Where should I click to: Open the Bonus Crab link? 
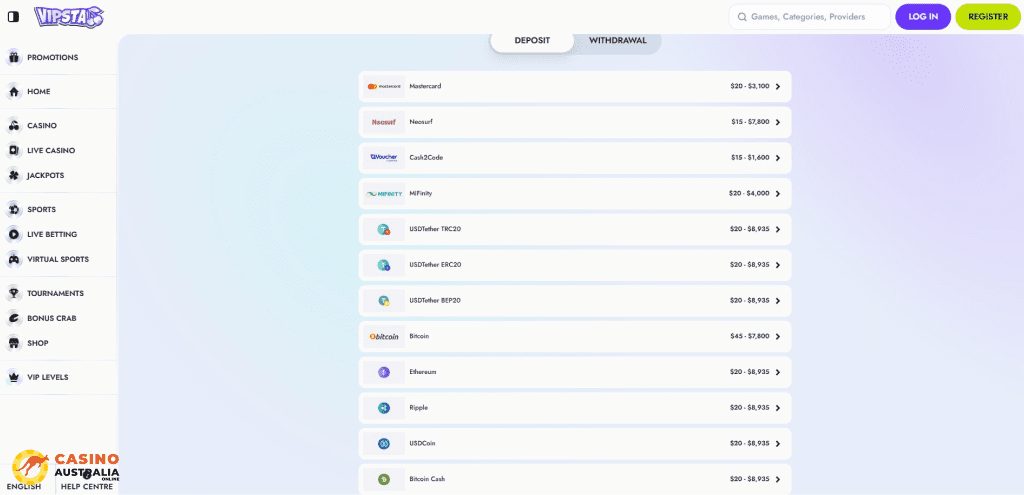[x=52, y=318]
